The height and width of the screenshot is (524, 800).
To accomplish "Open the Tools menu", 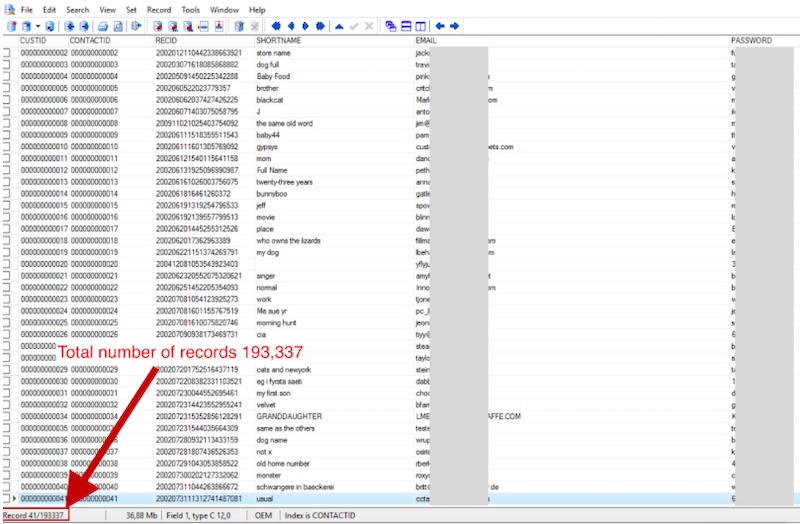I will click(x=191, y=10).
